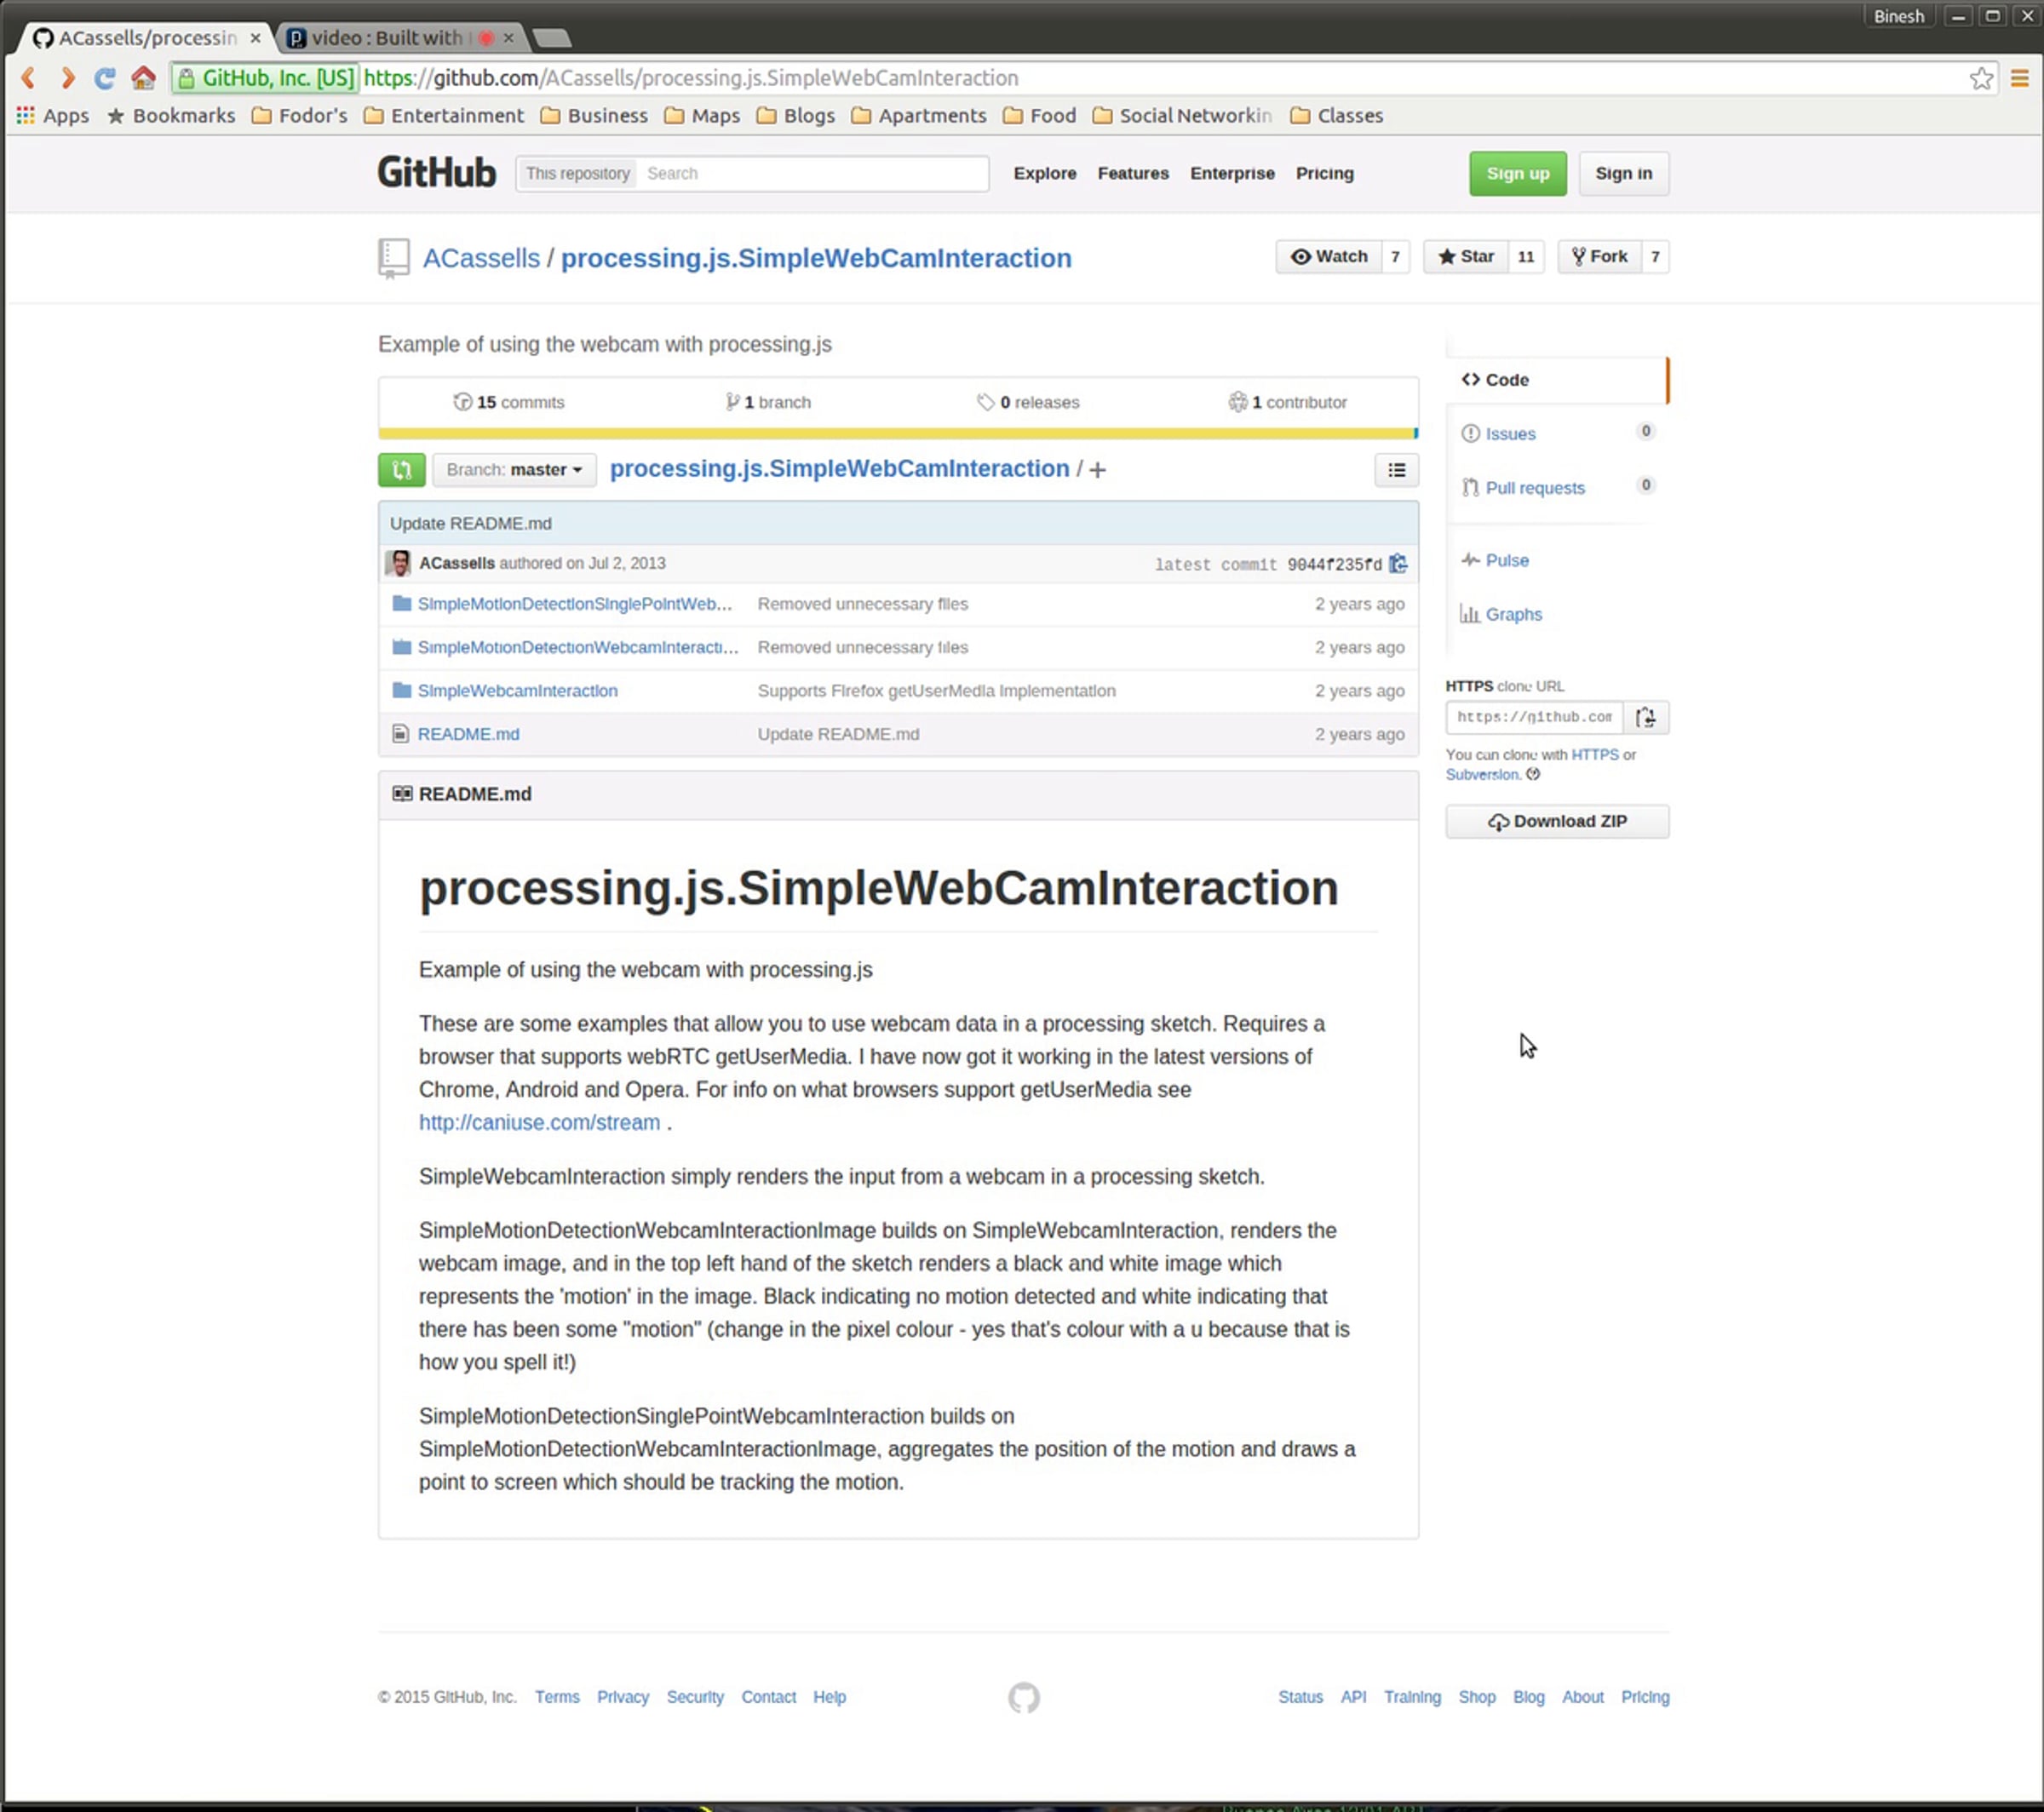Open the Classes bookmarks folder
Viewport: 2044px width, 1812px height.
click(x=1336, y=116)
